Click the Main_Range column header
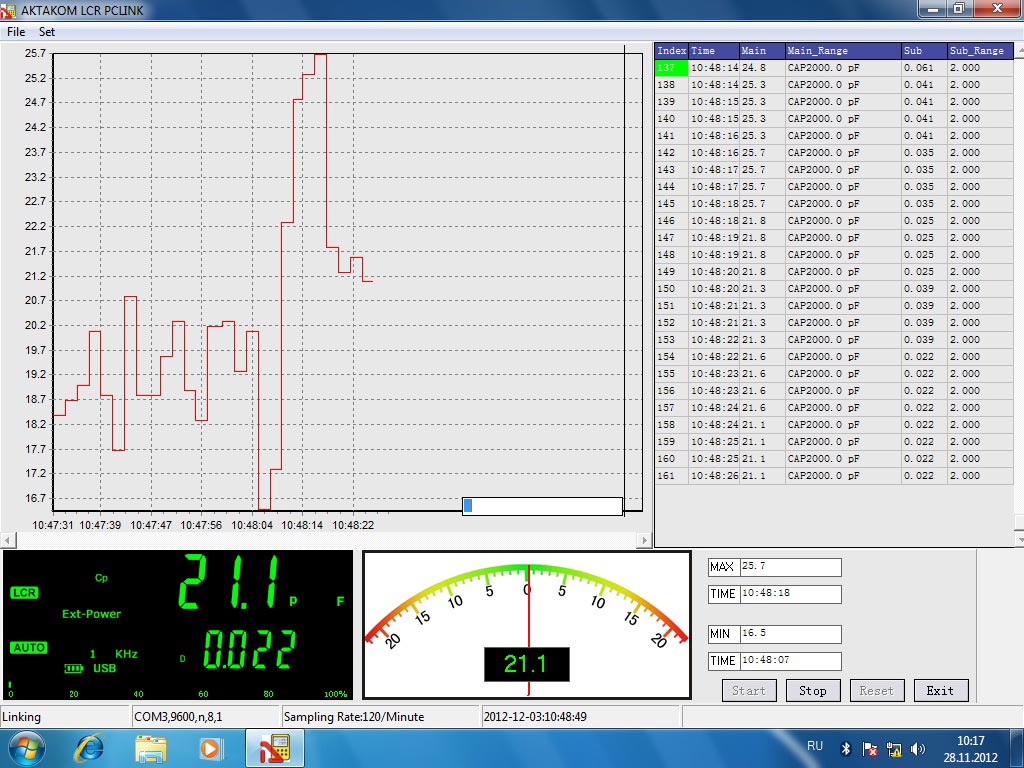 click(843, 51)
